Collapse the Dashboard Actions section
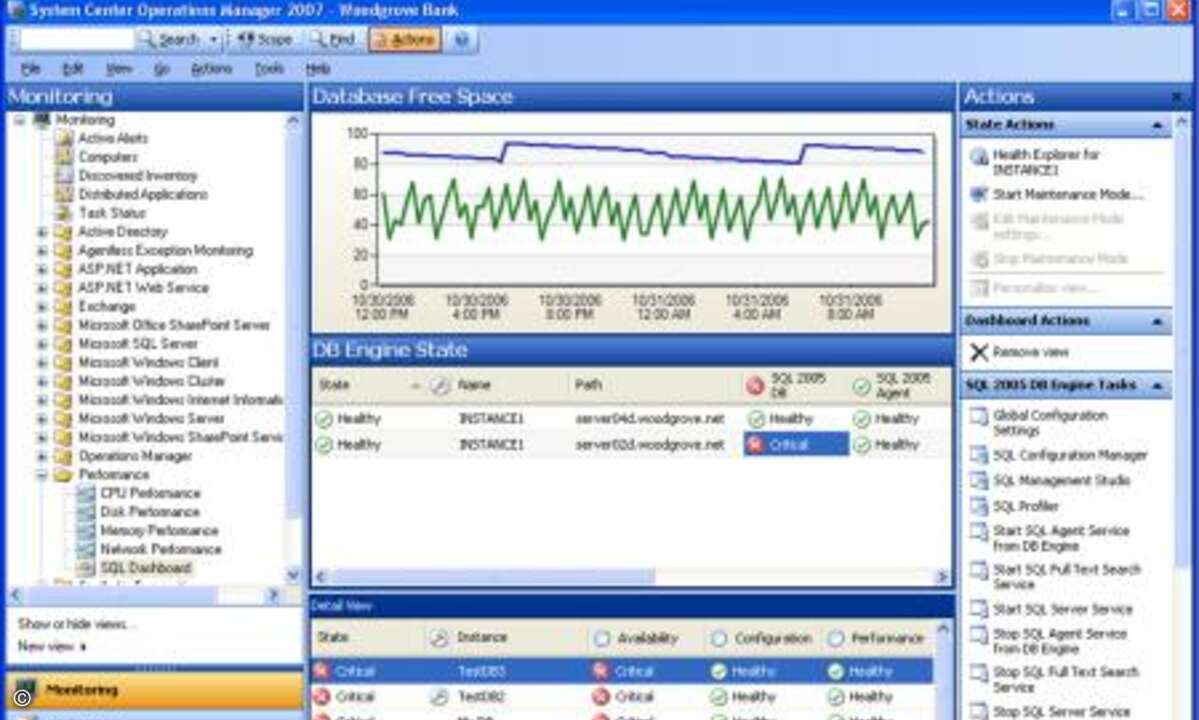 (1157, 321)
